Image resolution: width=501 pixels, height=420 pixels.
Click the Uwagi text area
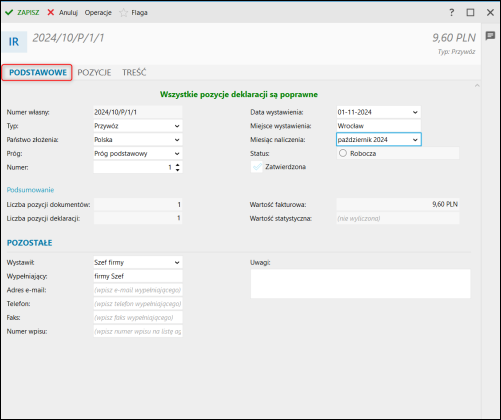pos(360,284)
